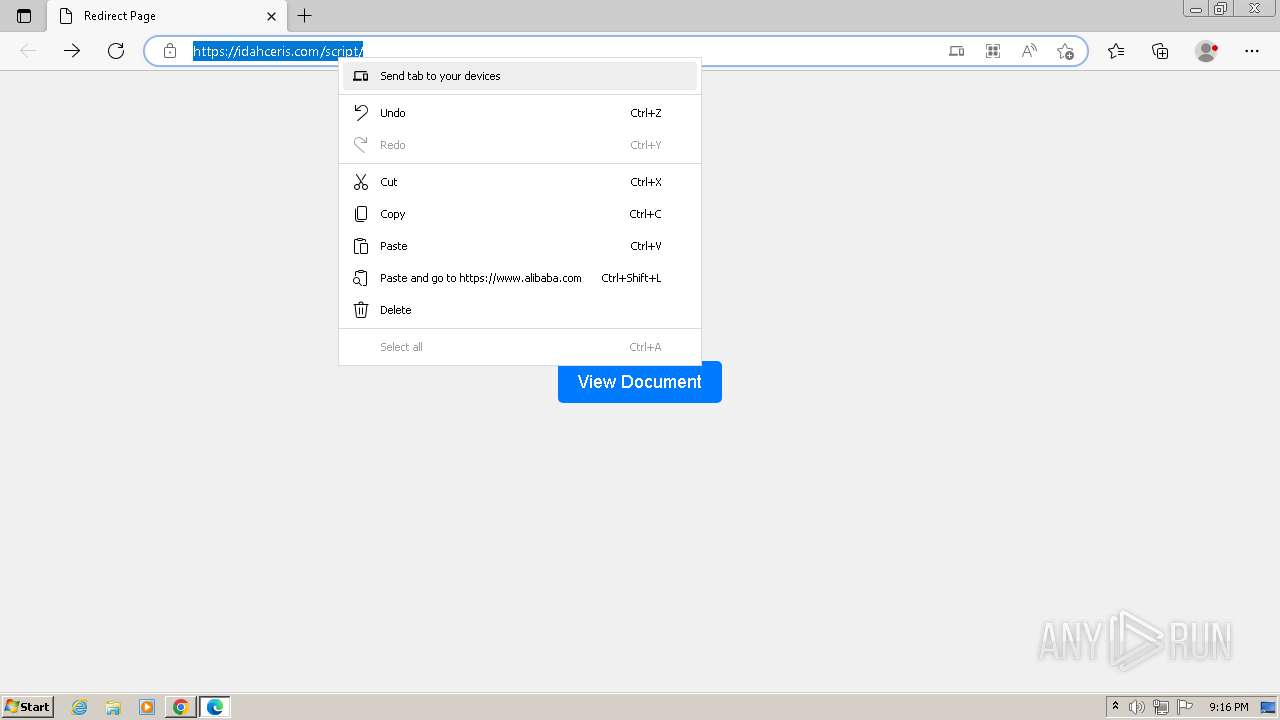Select Delete in context menu

[520, 310]
